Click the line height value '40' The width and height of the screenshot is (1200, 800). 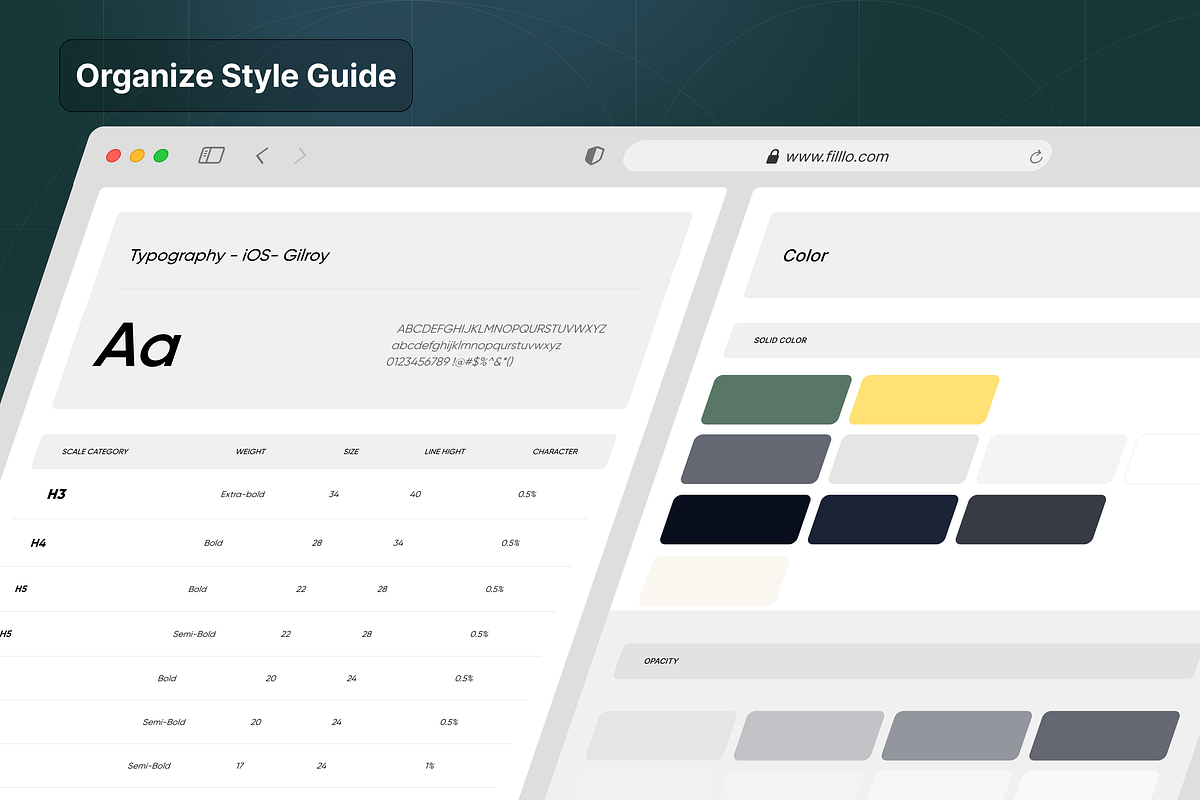click(x=415, y=494)
